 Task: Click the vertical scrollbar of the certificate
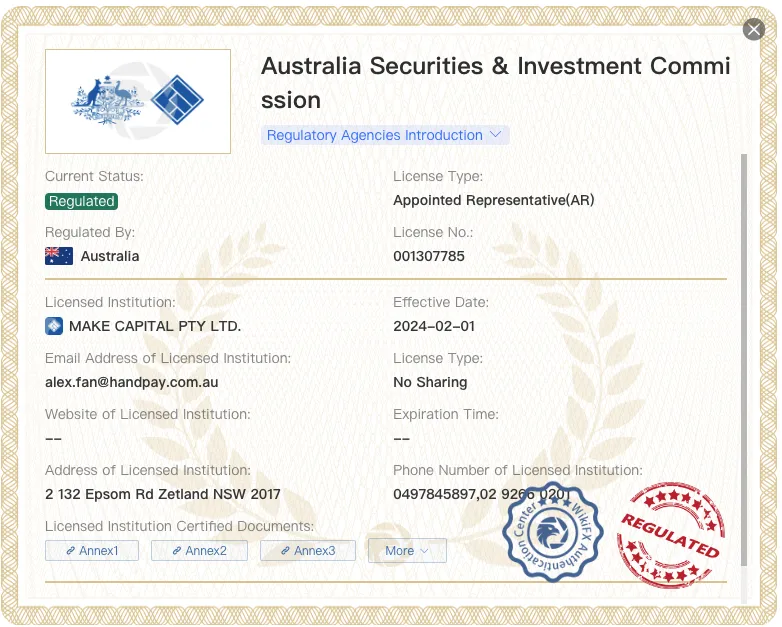pos(744,360)
